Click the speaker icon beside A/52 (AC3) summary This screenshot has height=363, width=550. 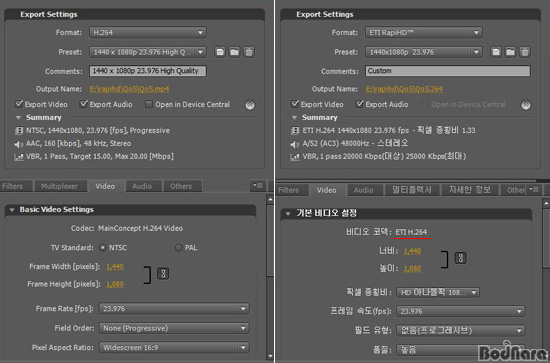[x=295, y=144]
